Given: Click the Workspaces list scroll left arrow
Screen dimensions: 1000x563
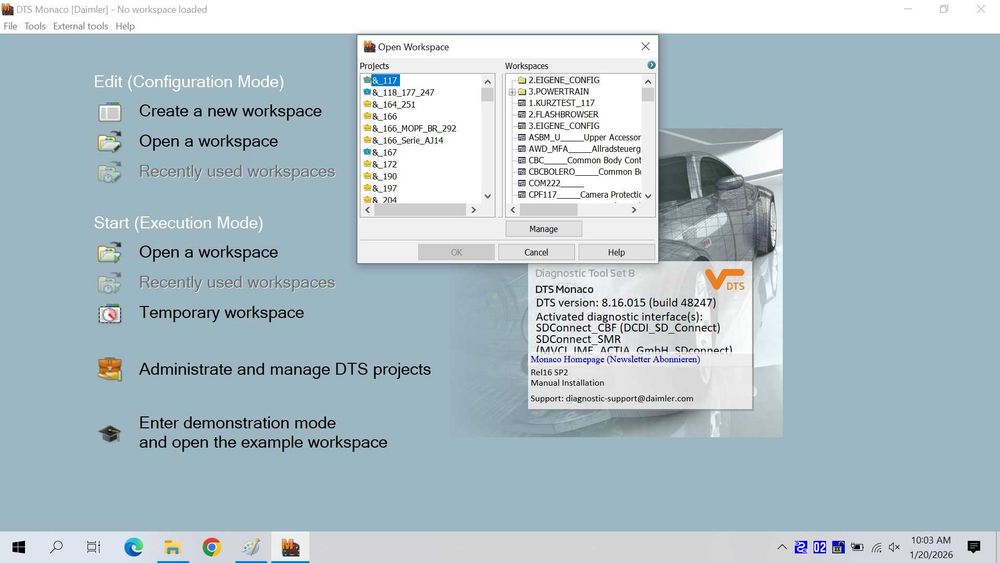Looking at the screenshot, I should pos(513,210).
